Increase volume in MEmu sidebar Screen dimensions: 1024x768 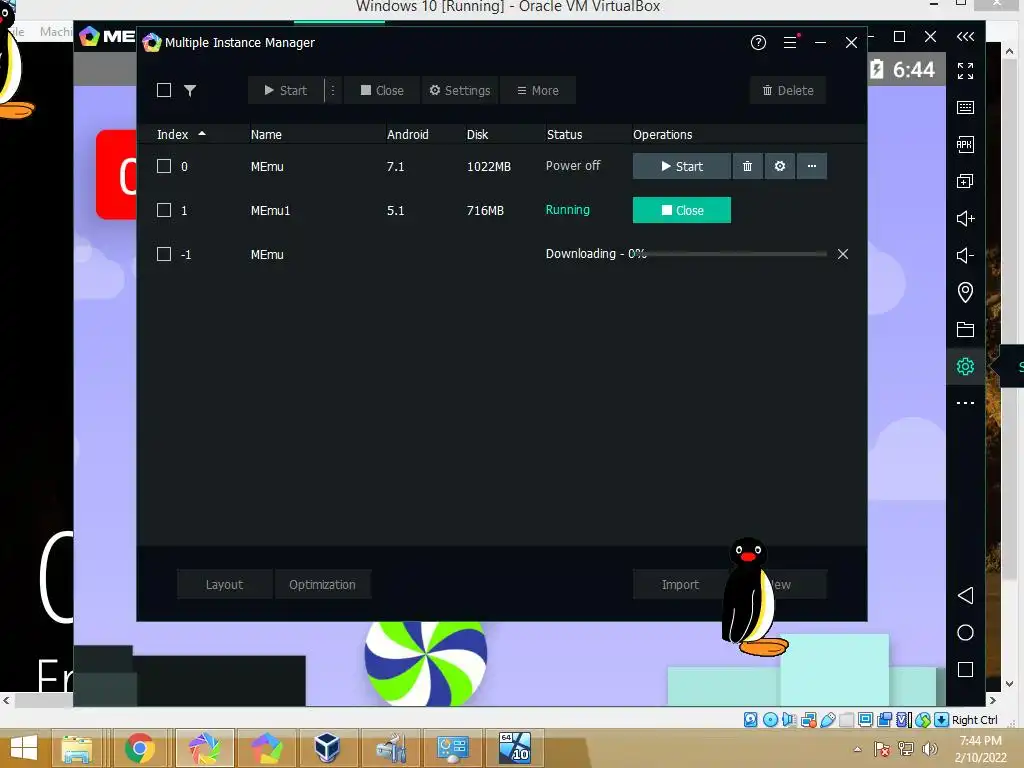[x=965, y=218]
